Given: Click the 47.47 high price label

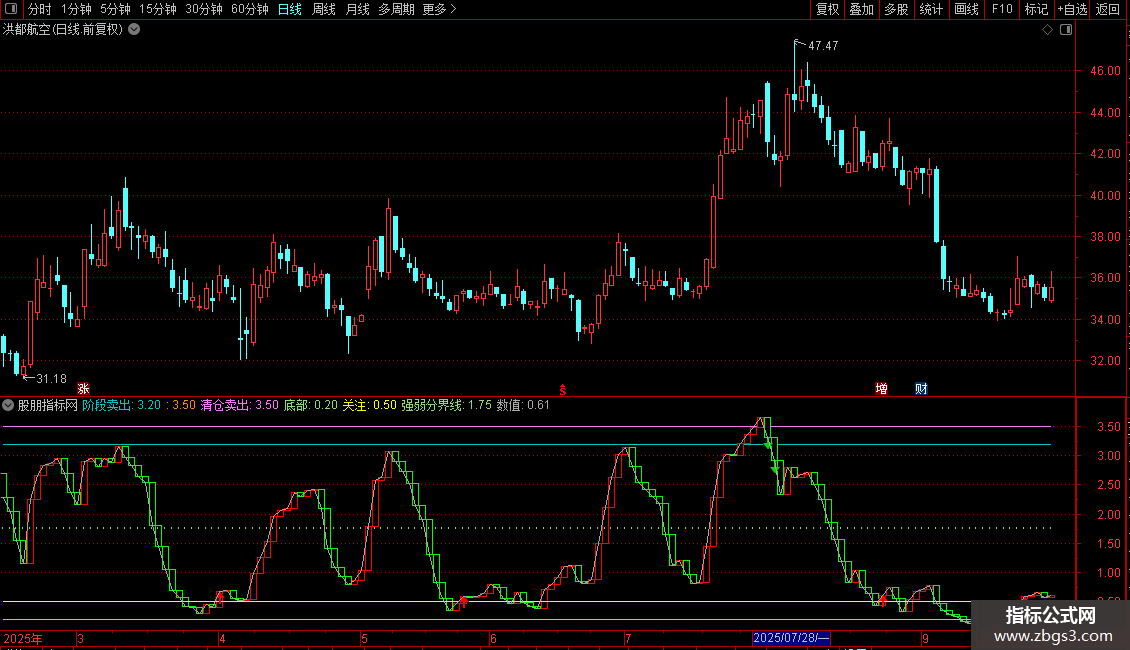Looking at the screenshot, I should (x=823, y=46).
